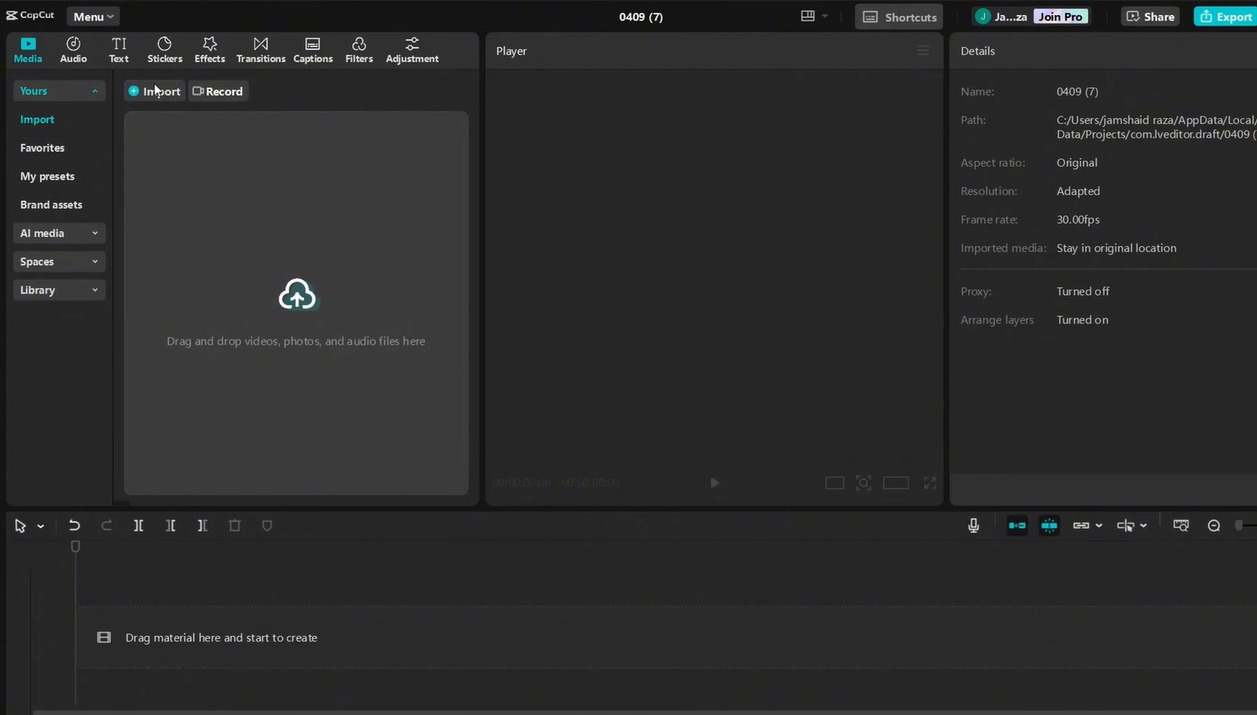Switch to the Text tab
This screenshot has height=715, width=1257.
119,50
